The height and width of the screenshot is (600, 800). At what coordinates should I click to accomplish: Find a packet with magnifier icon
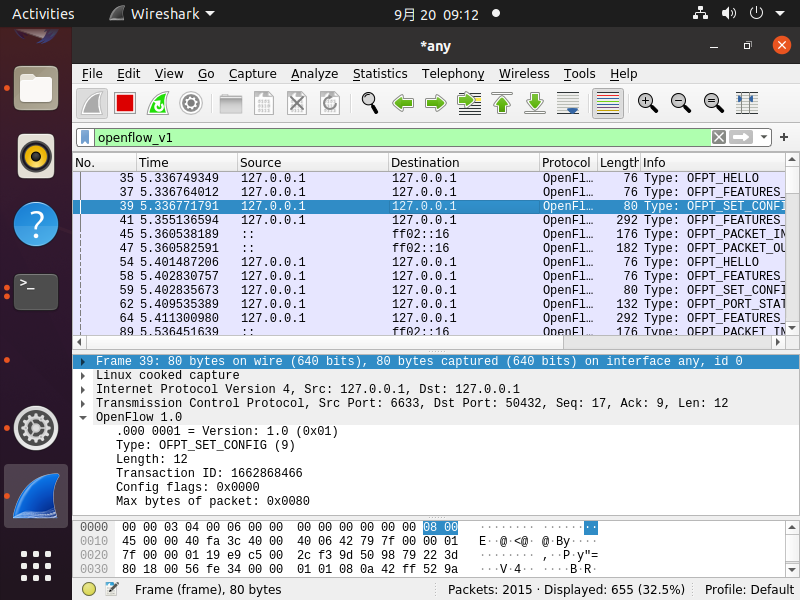pos(369,104)
